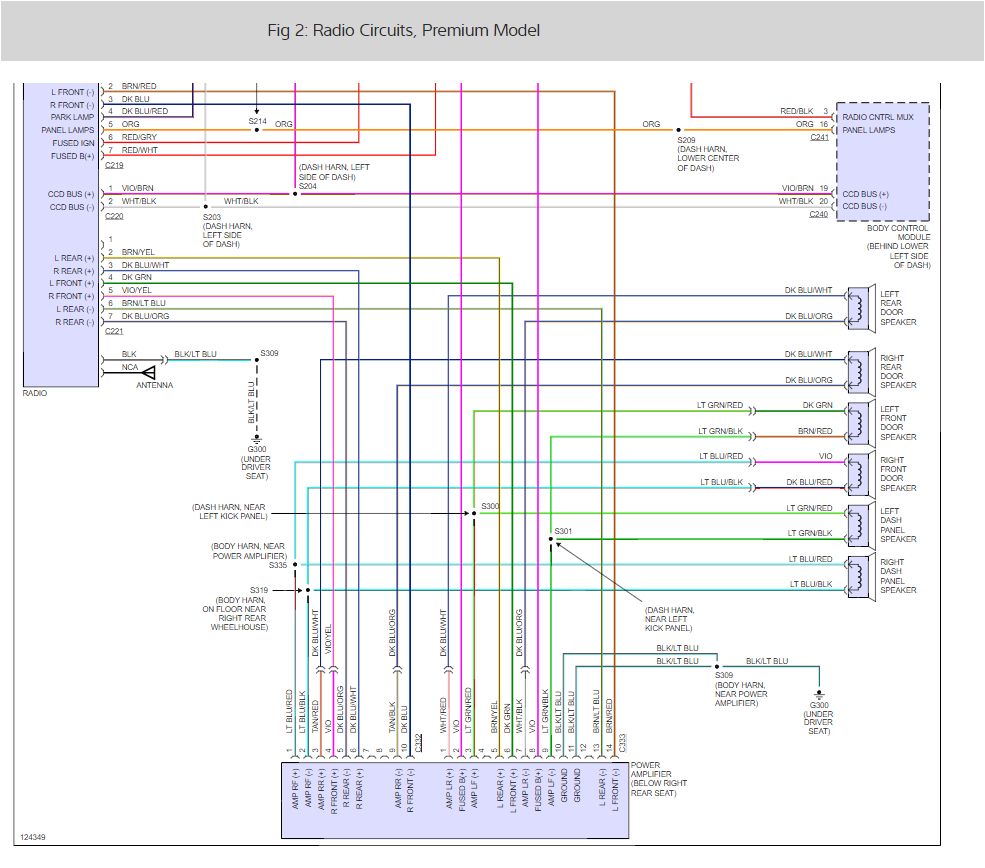Screen dimensions: 985x868
Task: Select the S214 splice point
Action: click(257, 130)
